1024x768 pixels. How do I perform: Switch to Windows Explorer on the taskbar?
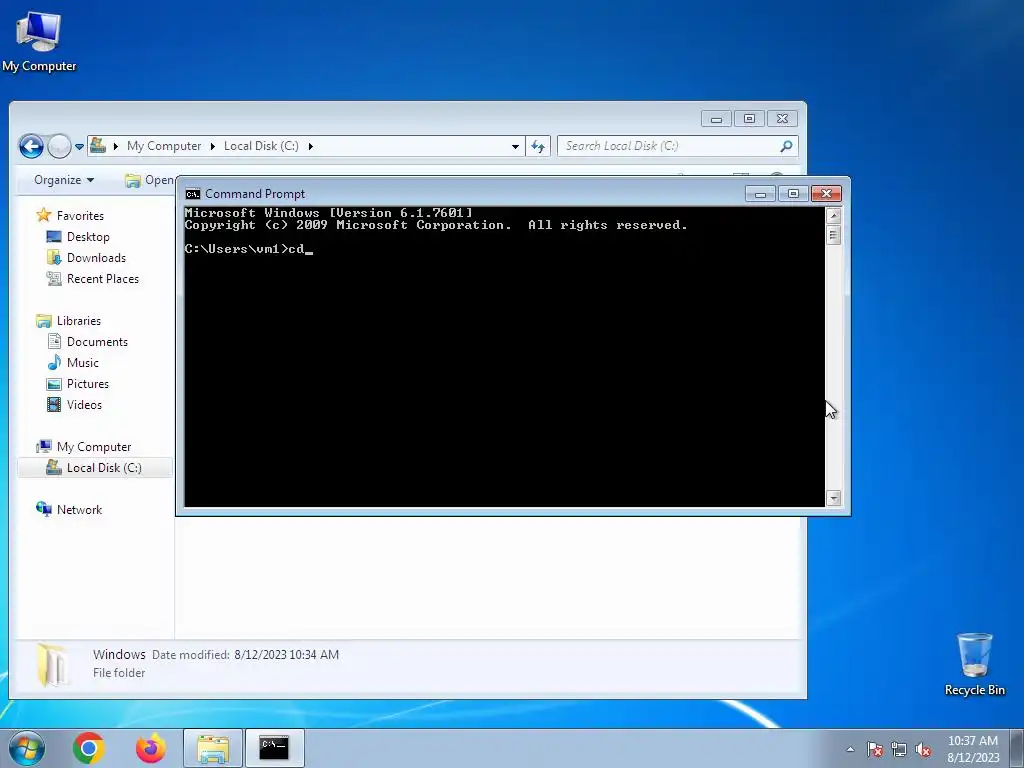tap(213, 748)
